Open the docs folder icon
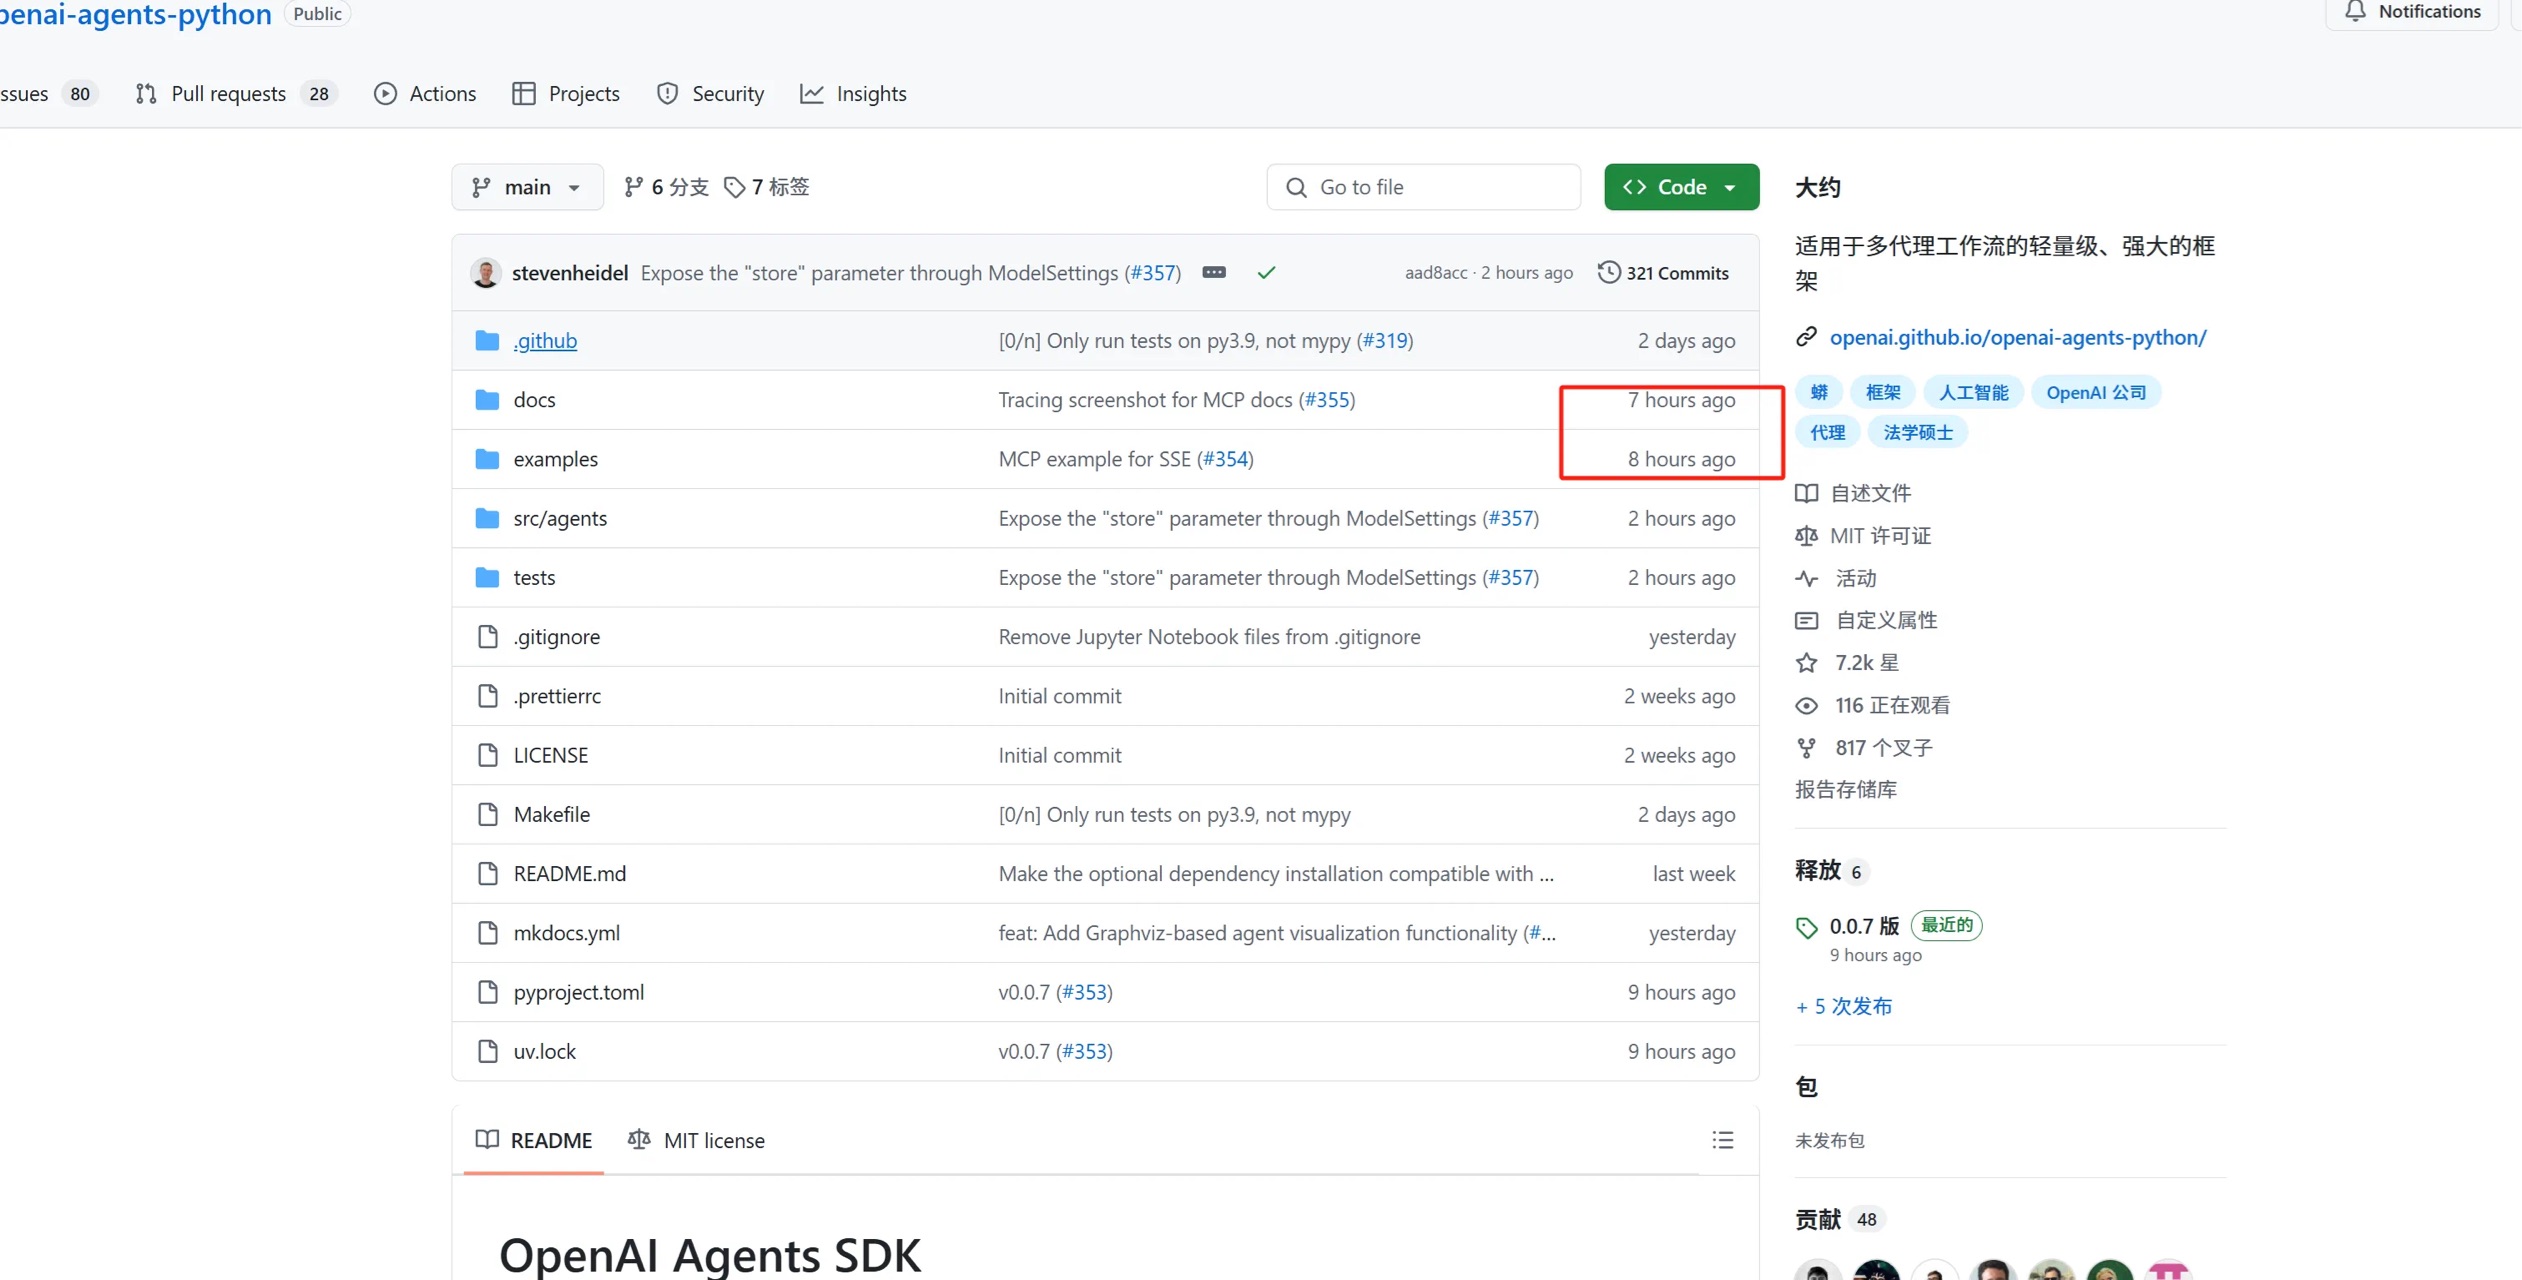Image resolution: width=2522 pixels, height=1280 pixels. coord(487,399)
